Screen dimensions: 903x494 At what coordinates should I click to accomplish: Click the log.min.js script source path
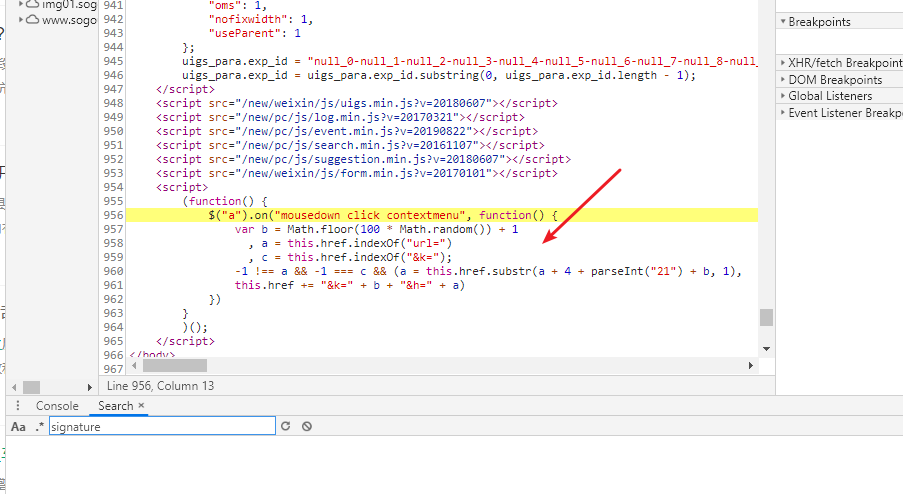(350, 117)
